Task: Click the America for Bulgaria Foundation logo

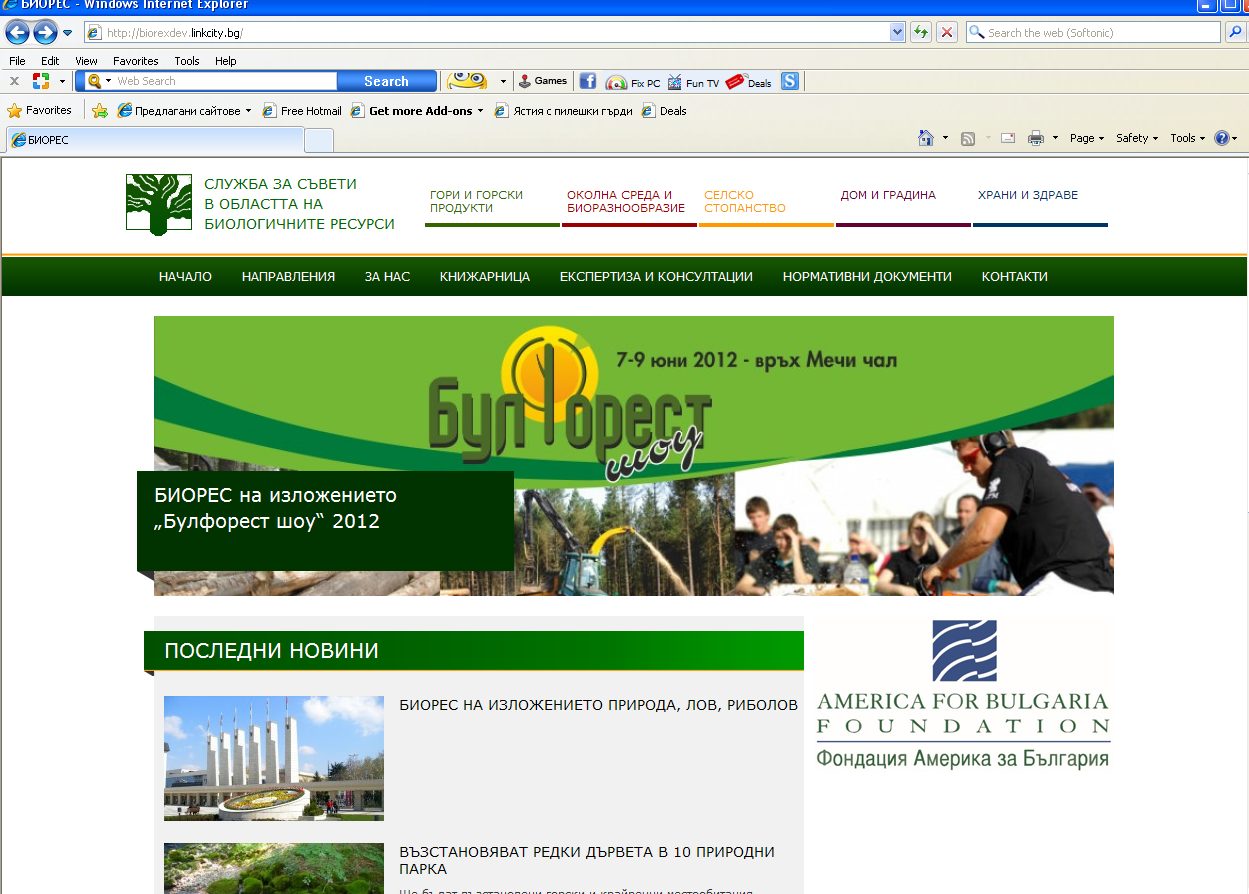Action: tap(963, 694)
